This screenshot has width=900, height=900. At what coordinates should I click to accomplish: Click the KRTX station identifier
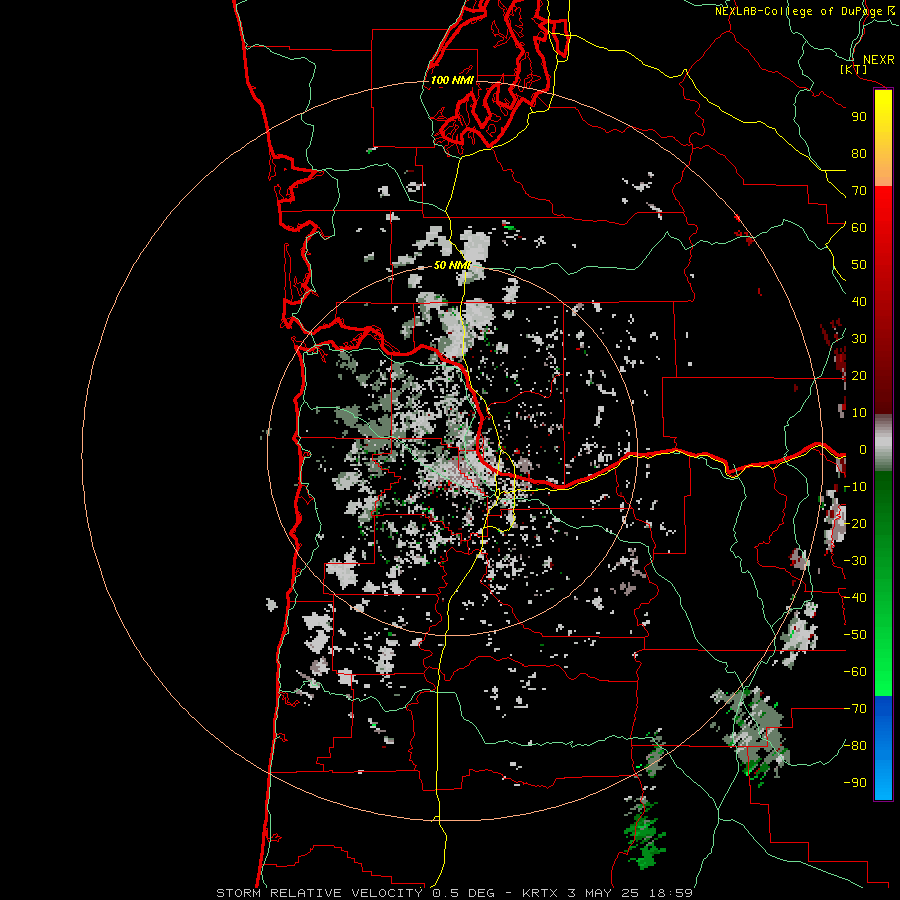541,893
